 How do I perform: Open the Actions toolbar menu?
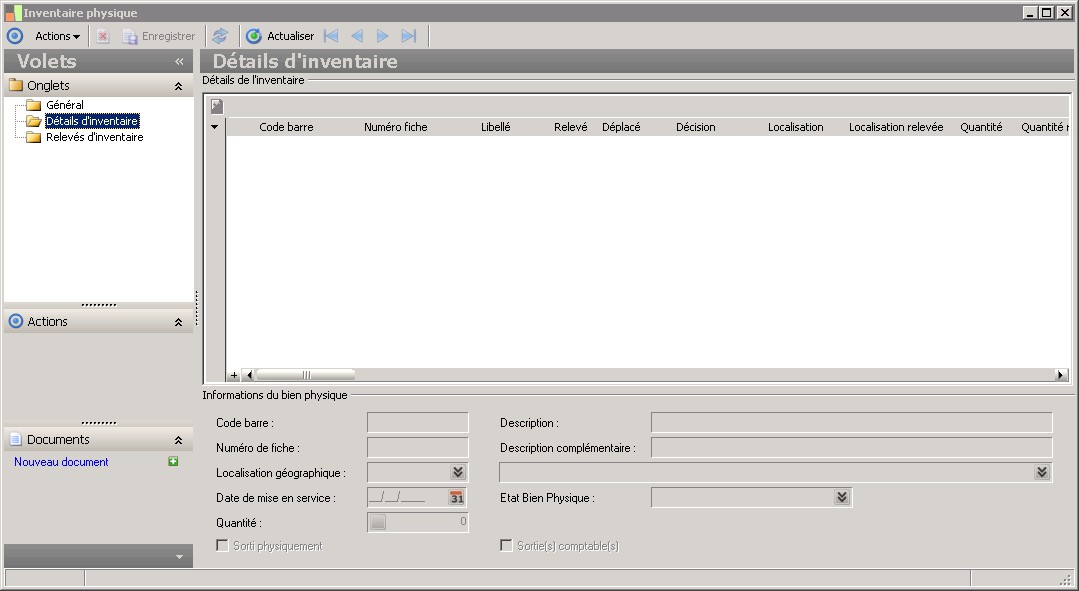(57, 36)
